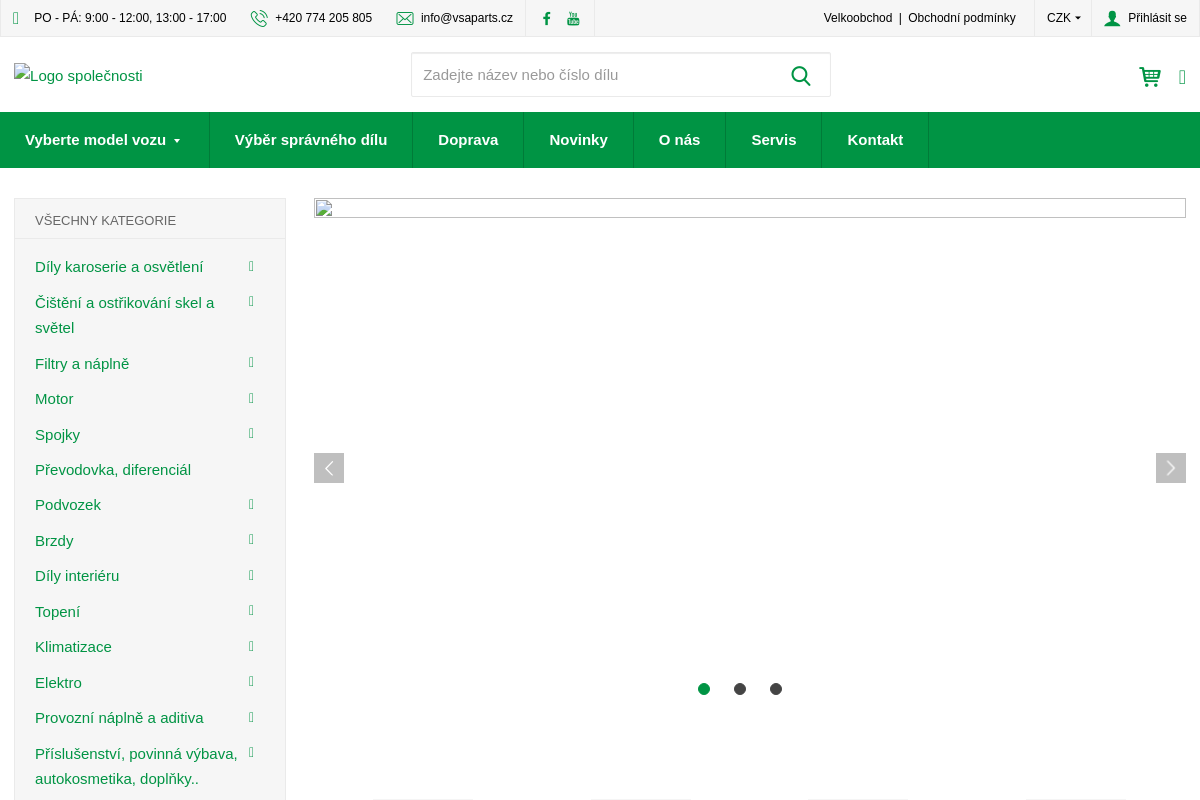Image resolution: width=1200 pixels, height=800 pixels.
Task: Open the shopping cart icon
Action: pos(1150,77)
